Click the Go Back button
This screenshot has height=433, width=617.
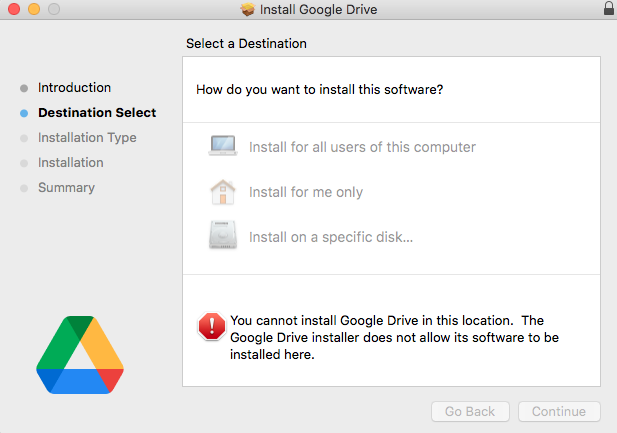[470, 411]
